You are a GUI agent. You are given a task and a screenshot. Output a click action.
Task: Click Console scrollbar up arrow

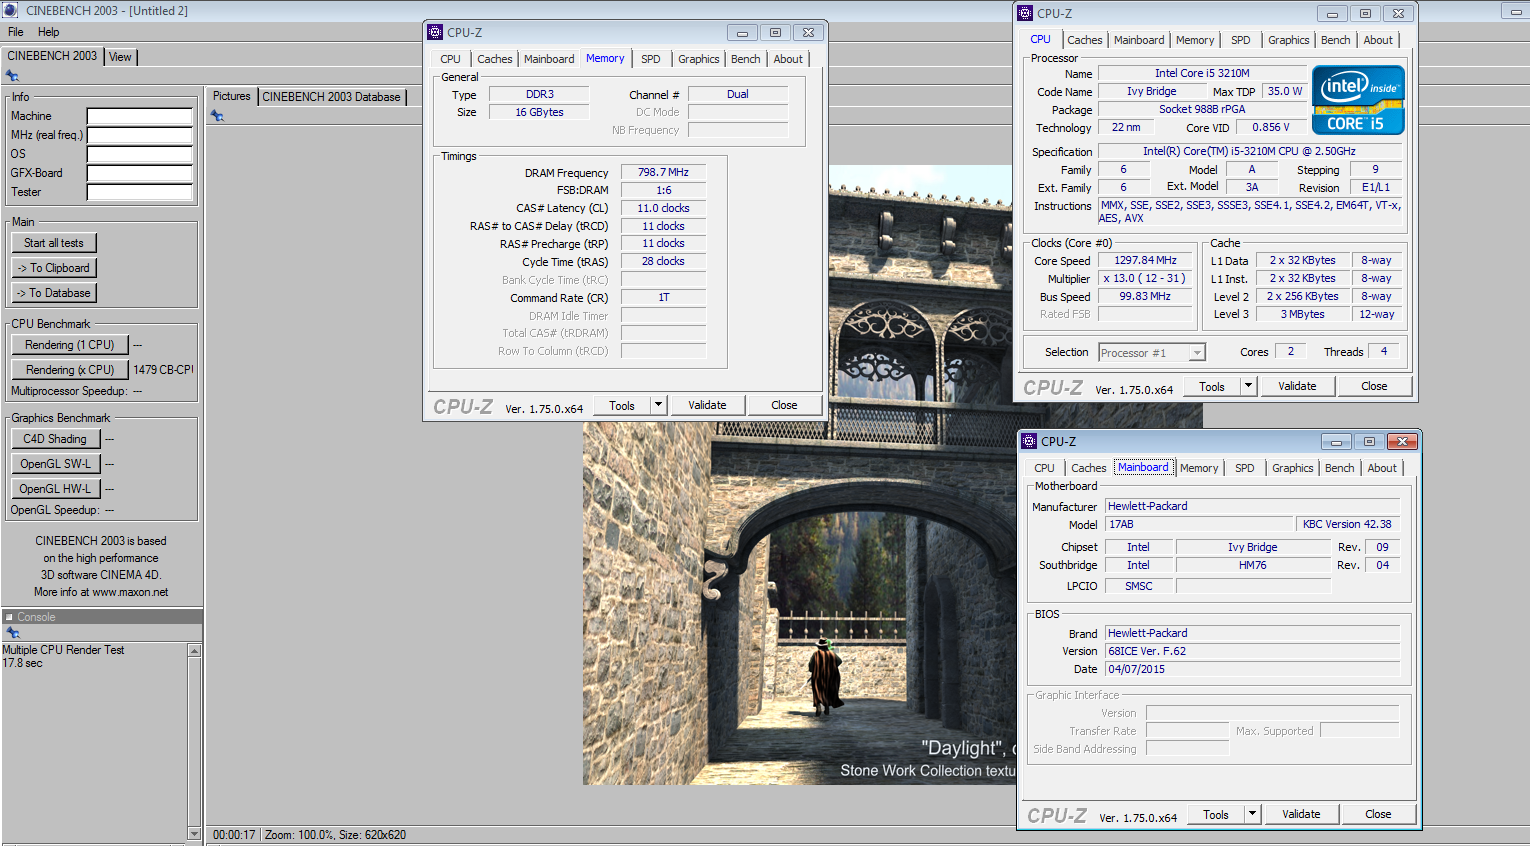[194, 651]
